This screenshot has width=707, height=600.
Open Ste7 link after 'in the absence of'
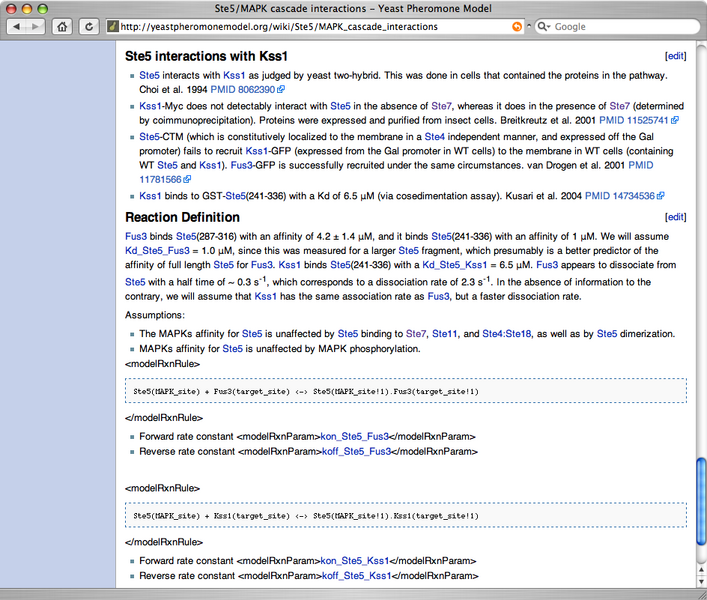click(441, 106)
